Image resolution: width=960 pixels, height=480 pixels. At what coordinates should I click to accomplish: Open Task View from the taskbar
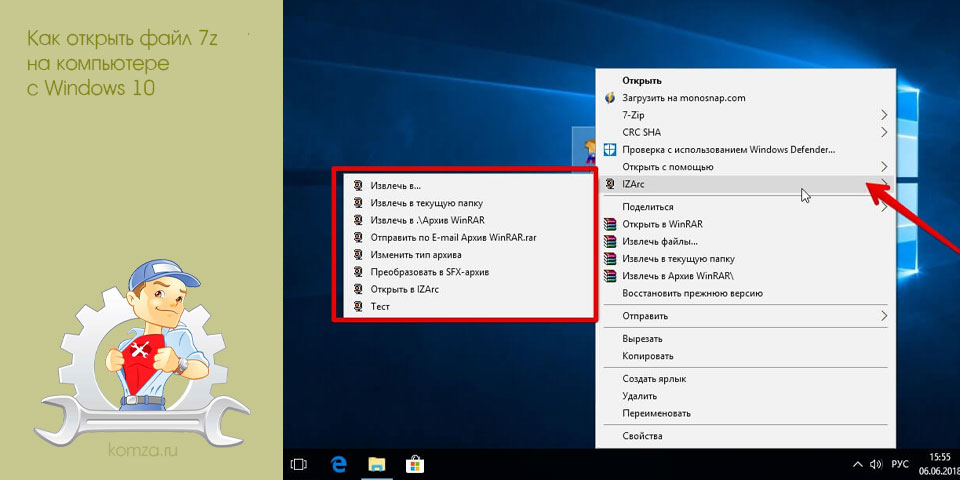coord(298,464)
